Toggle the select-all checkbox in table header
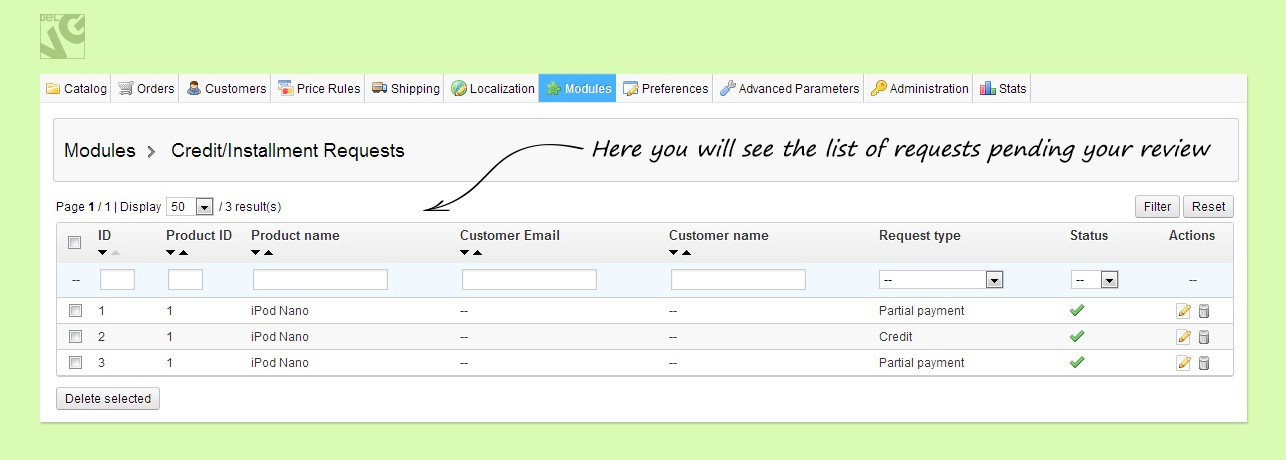The width and height of the screenshot is (1286, 460). 75,242
